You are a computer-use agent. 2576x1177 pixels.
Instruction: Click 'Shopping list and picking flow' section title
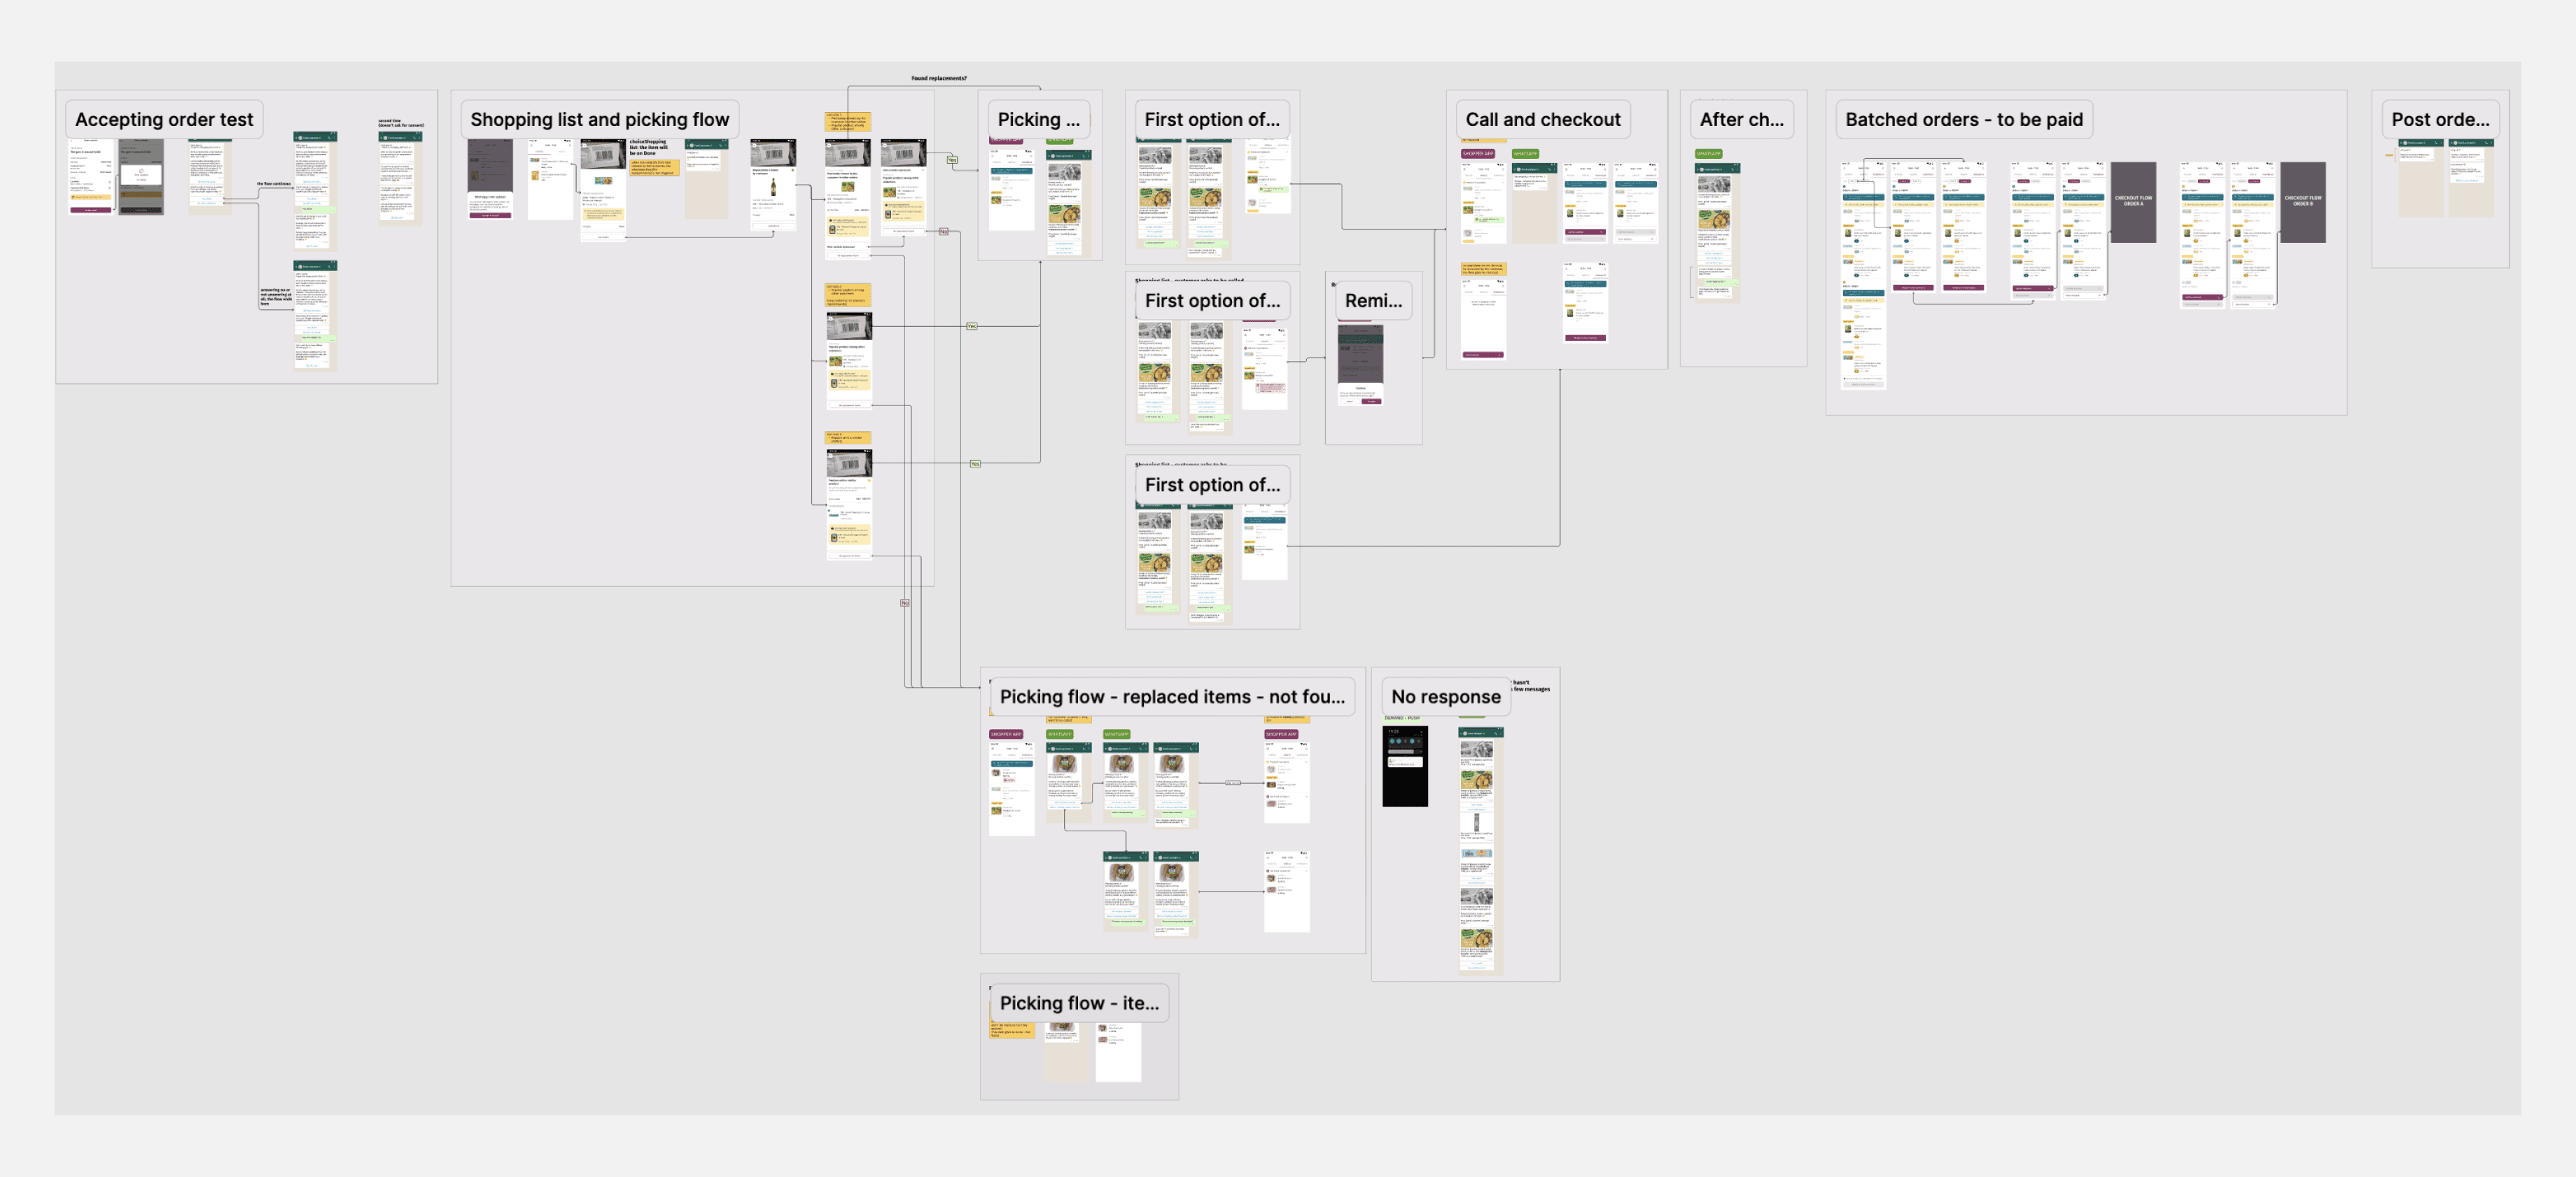(x=599, y=120)
